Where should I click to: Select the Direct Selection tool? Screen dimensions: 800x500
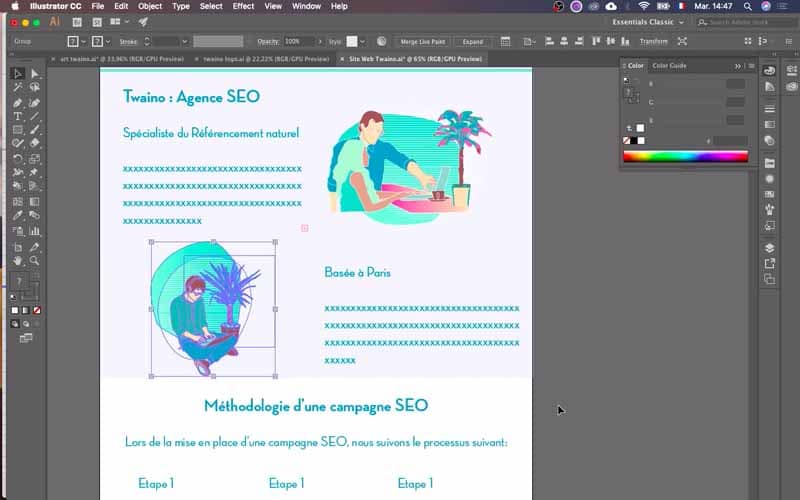pyautogui.click(x=35, y=74)
